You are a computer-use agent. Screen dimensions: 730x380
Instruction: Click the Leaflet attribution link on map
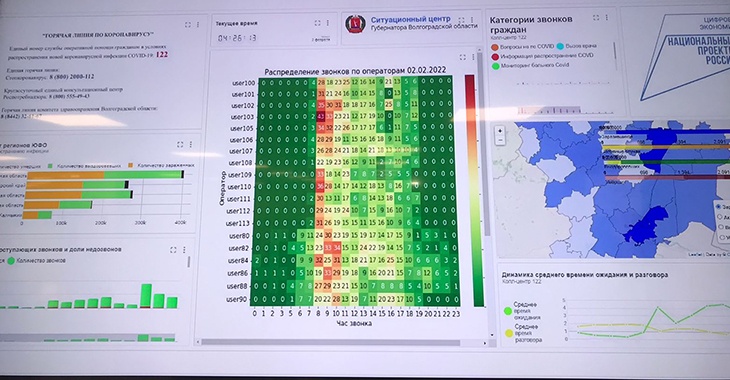[x=694, y=255]
